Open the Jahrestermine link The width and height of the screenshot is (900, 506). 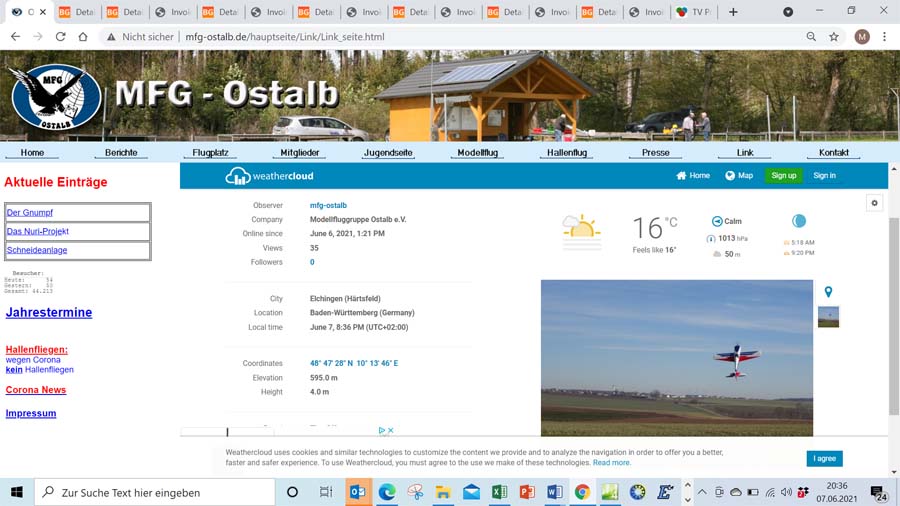tap(49, 313)
